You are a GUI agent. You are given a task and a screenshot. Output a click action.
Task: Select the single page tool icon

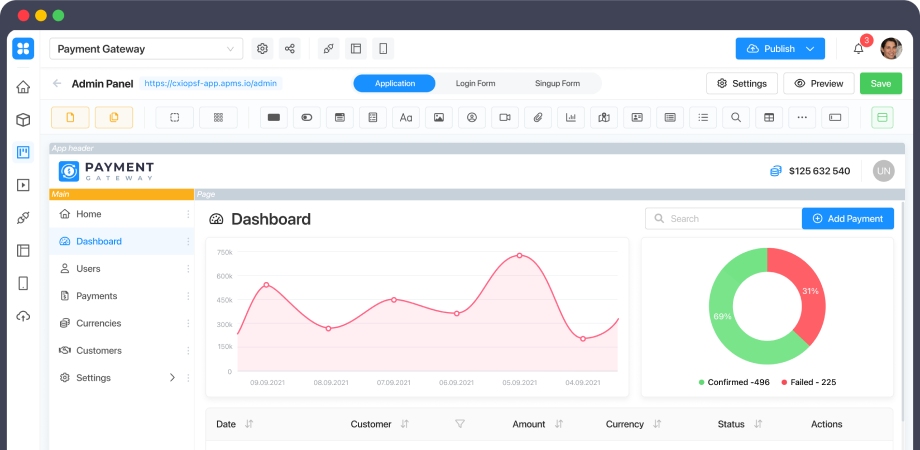(70, 117)
